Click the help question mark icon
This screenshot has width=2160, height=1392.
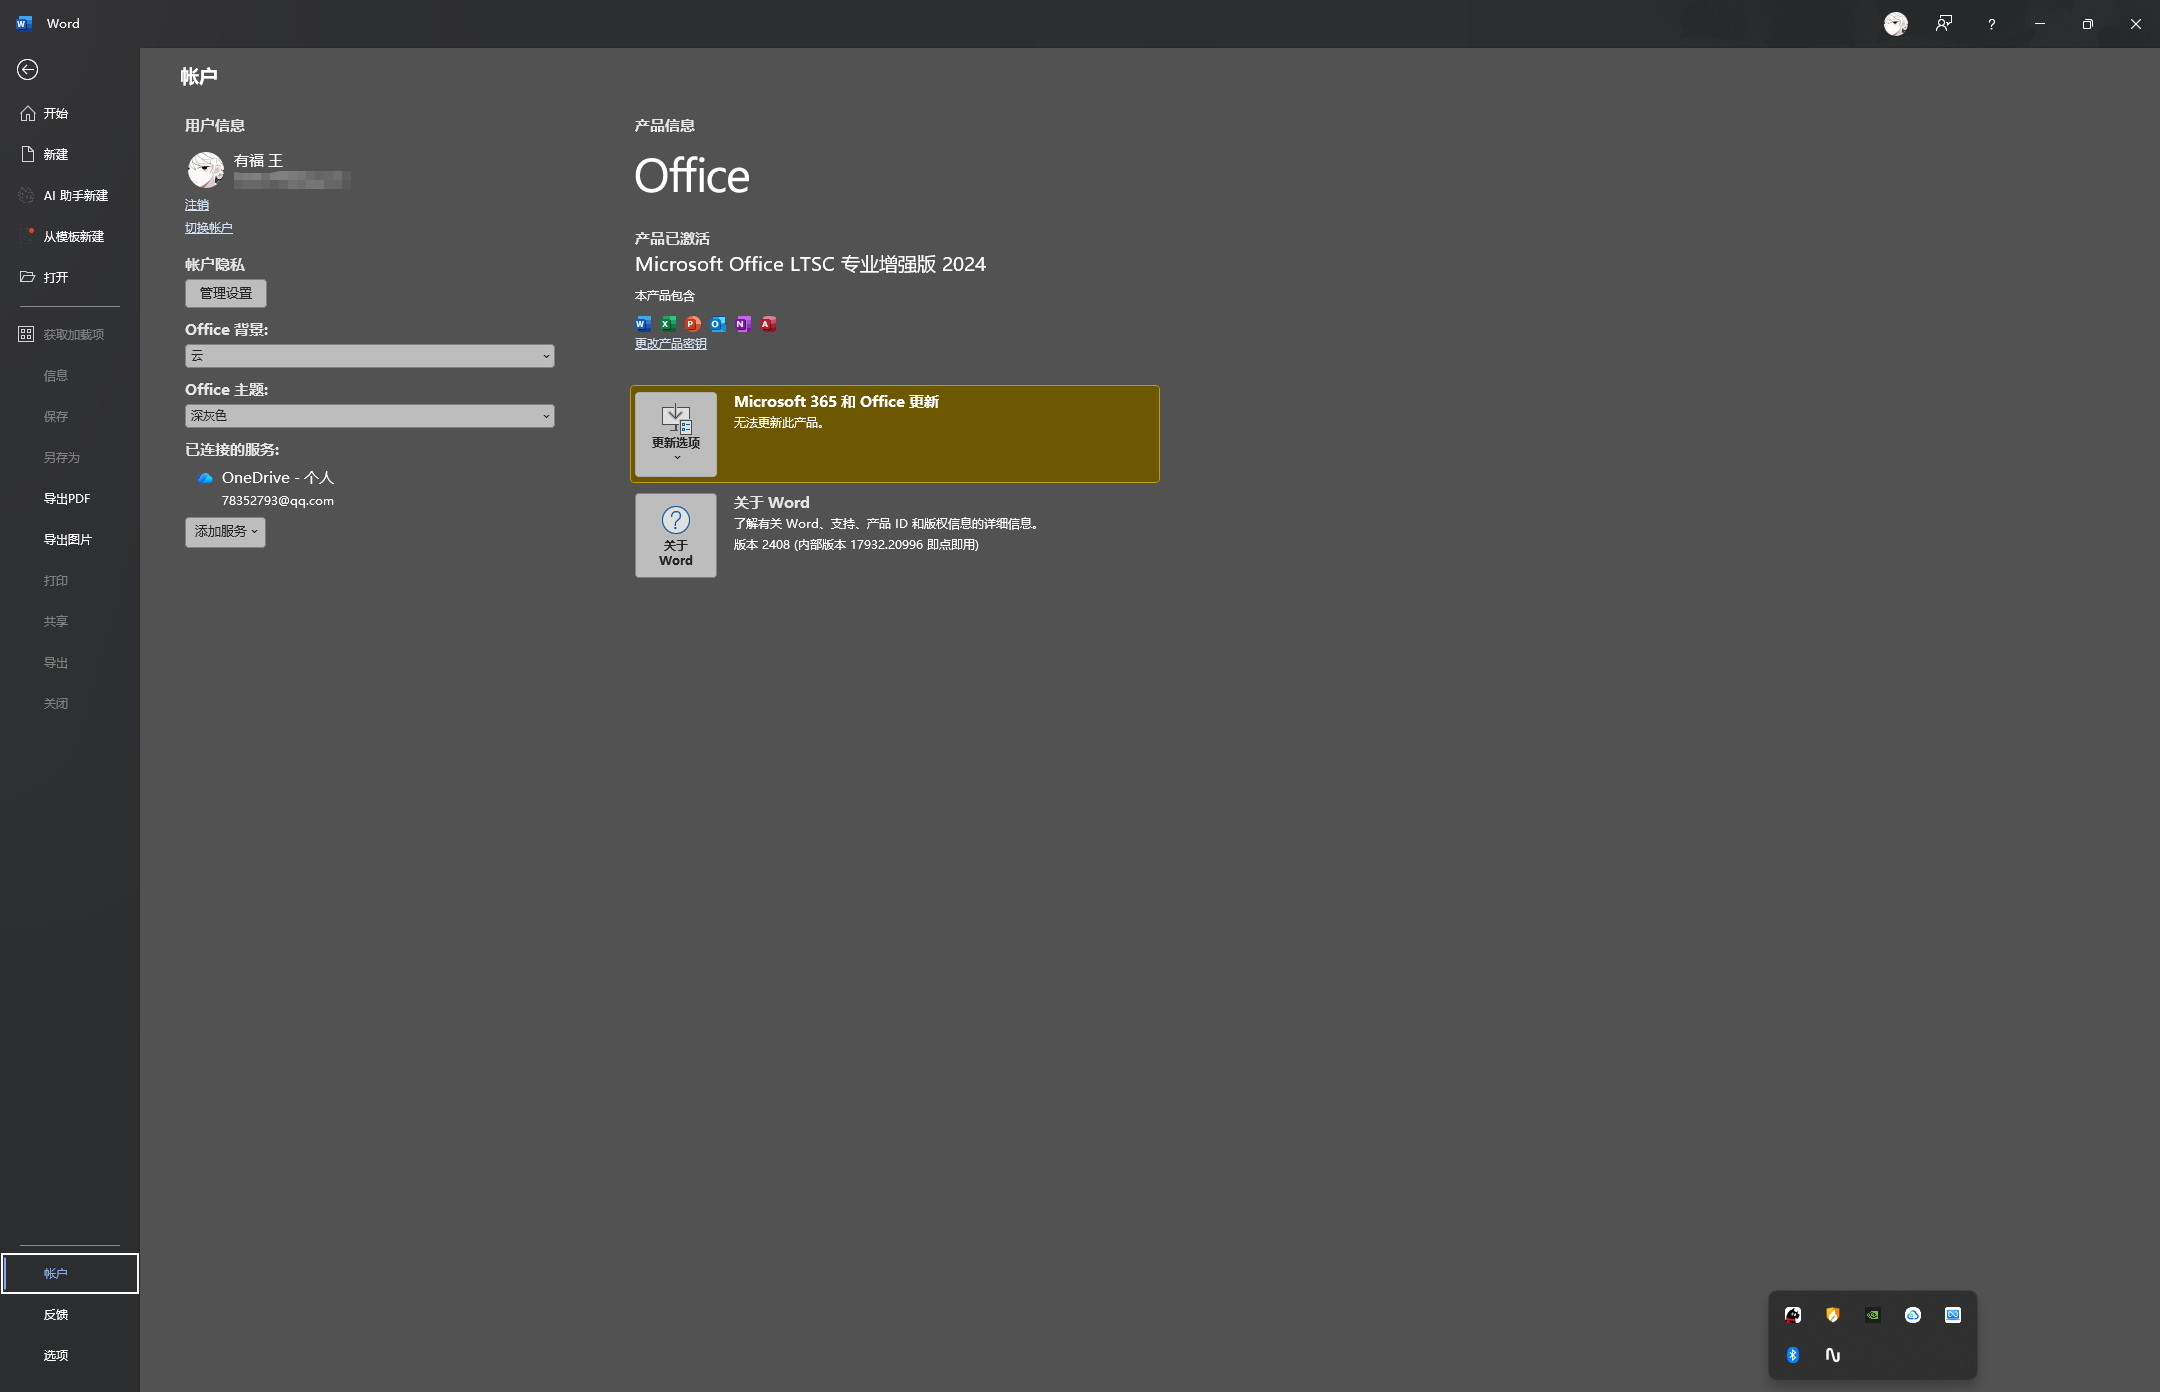click(1991, 24)
